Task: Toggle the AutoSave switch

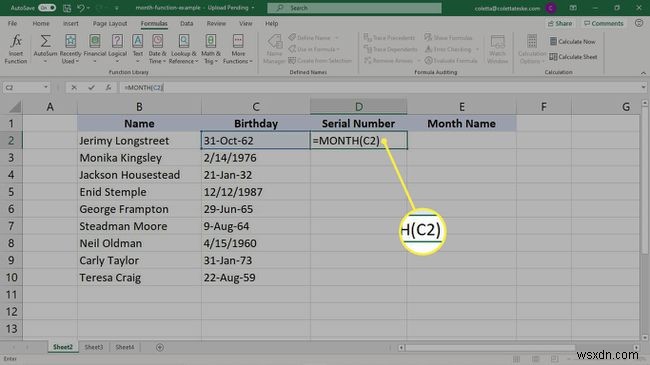Action: pos(47,8)
